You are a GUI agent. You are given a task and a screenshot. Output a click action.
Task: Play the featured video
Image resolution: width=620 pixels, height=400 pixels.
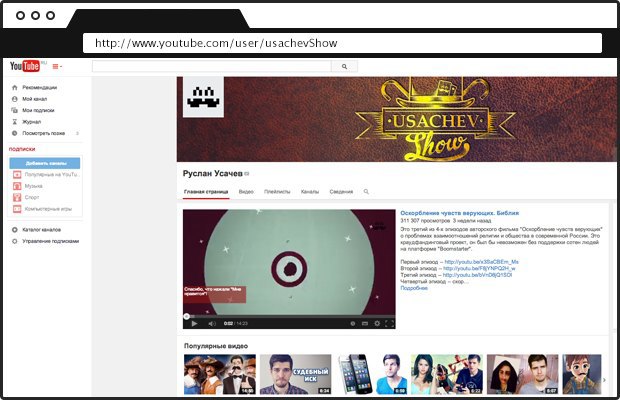coord(194,323)
